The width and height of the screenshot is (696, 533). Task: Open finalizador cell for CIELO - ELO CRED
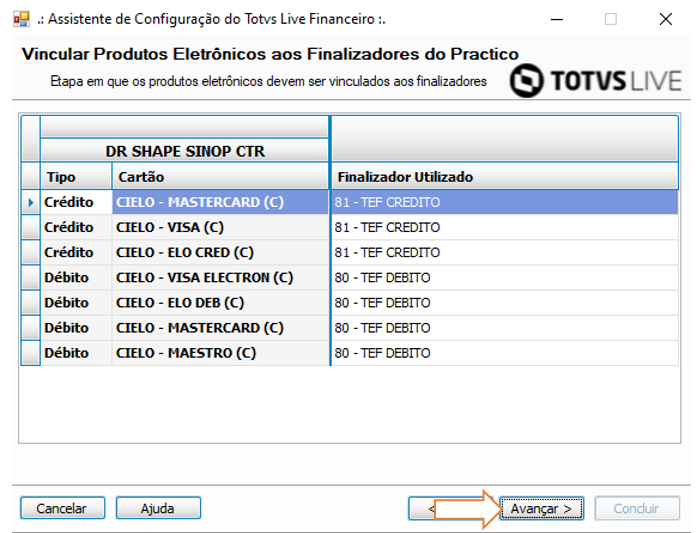[x=505, y=253]
